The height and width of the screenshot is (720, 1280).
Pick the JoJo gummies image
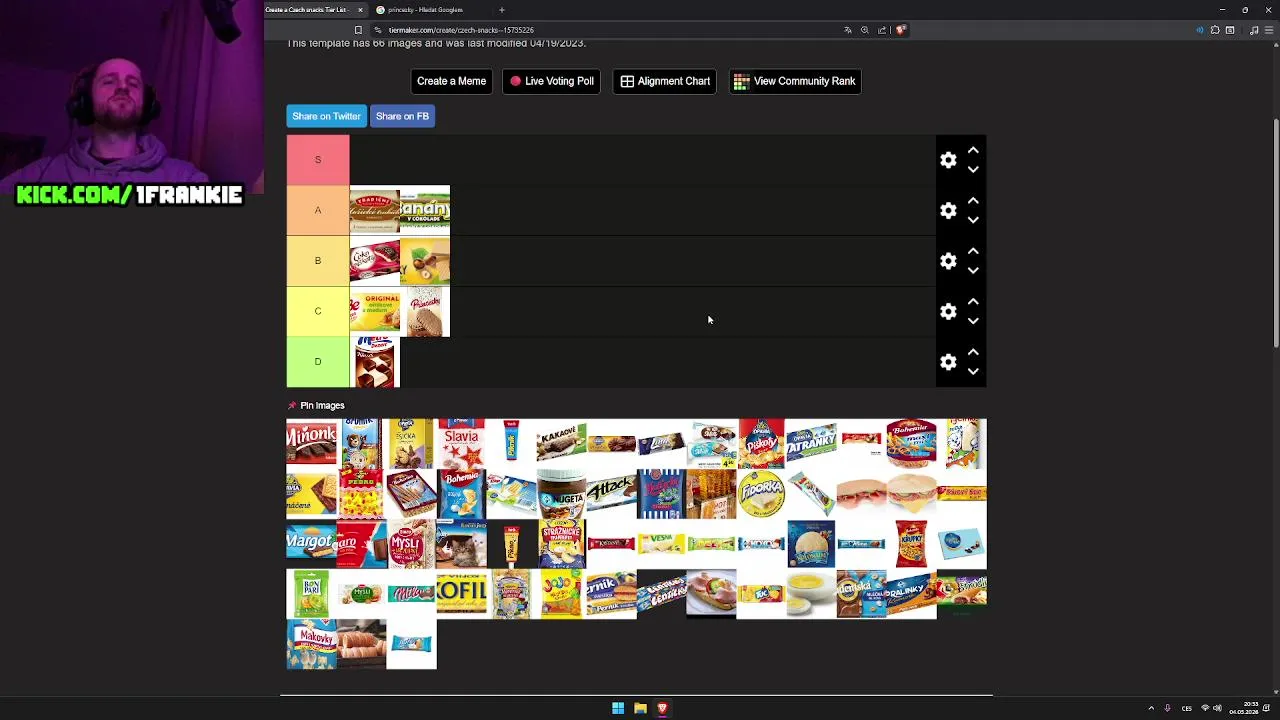pos(561,594)
